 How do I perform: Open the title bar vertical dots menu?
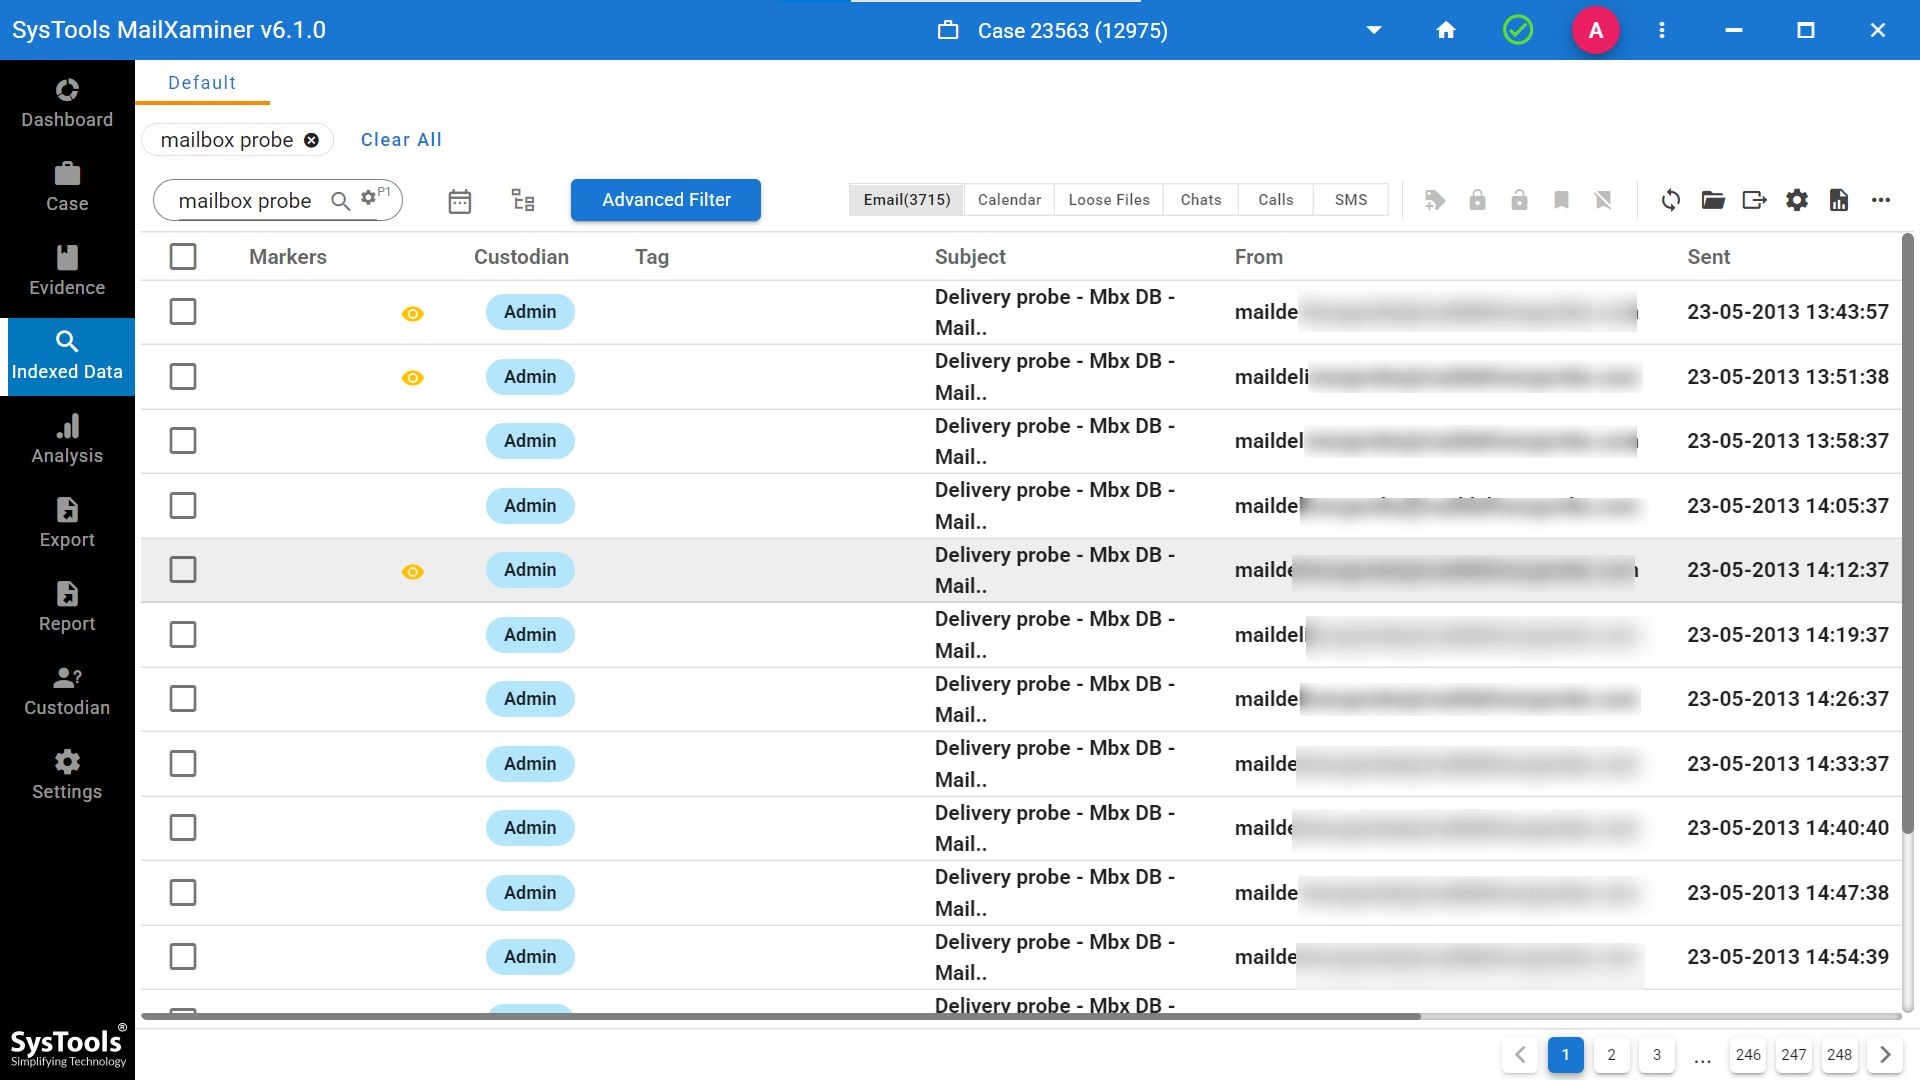1662,30
